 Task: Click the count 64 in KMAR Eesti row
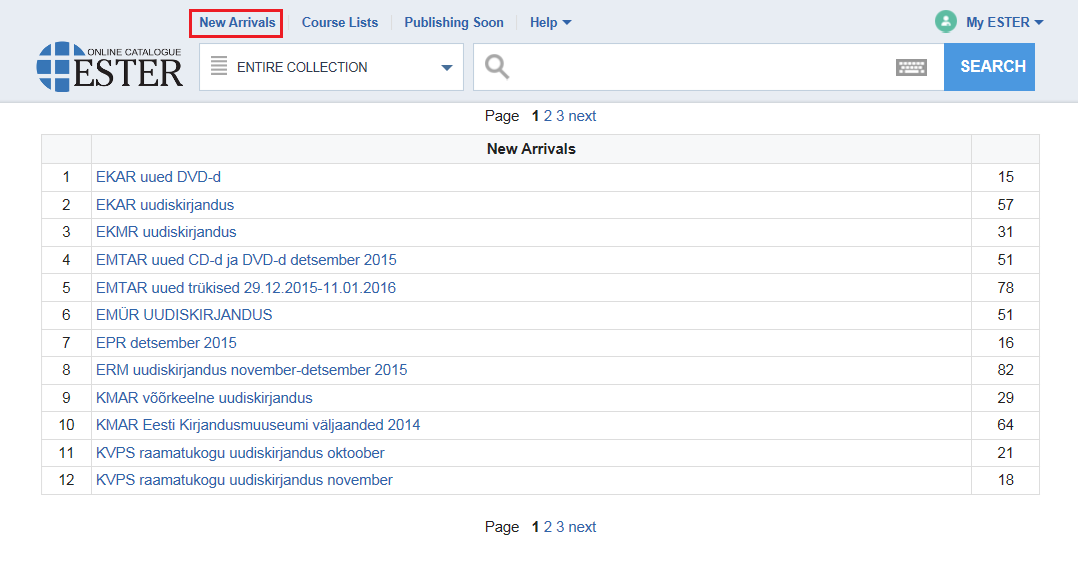coord(1005,425)
